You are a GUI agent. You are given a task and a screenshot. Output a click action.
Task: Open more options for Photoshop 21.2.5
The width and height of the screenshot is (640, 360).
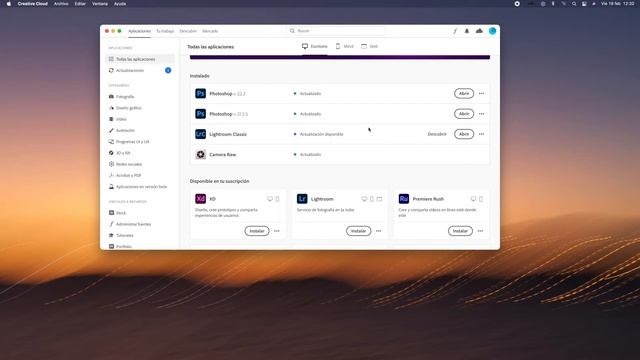pyautogui.click(x=482, y=114)
